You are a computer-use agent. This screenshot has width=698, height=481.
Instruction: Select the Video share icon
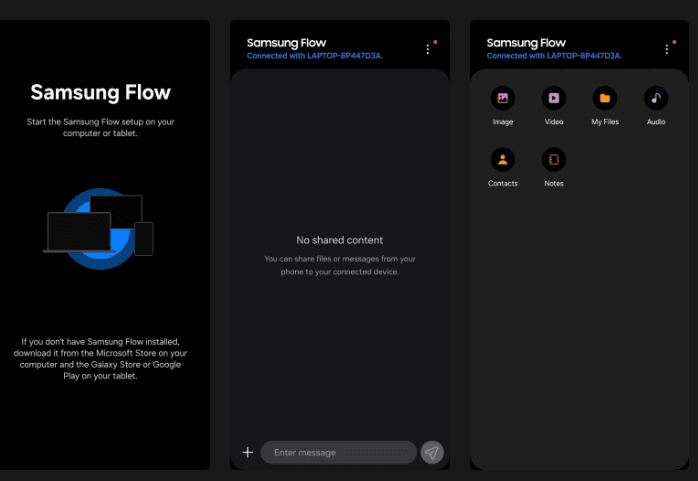pos(553,98)
